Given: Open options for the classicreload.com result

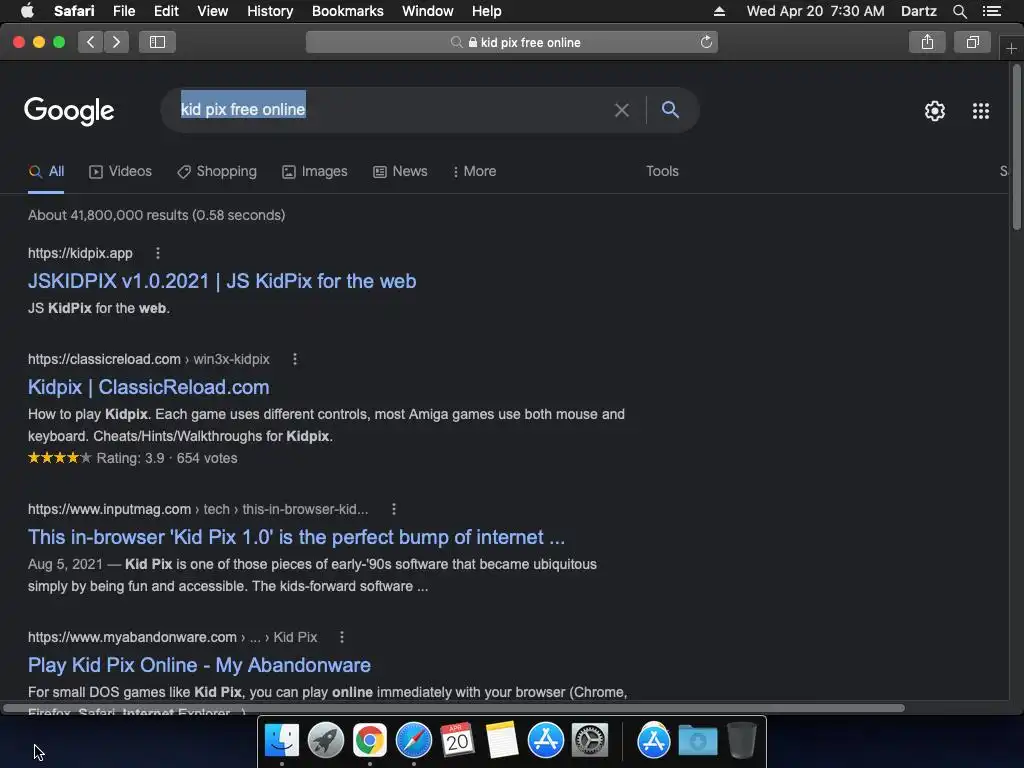Looking at the screenshot, I should coord(295,359).
